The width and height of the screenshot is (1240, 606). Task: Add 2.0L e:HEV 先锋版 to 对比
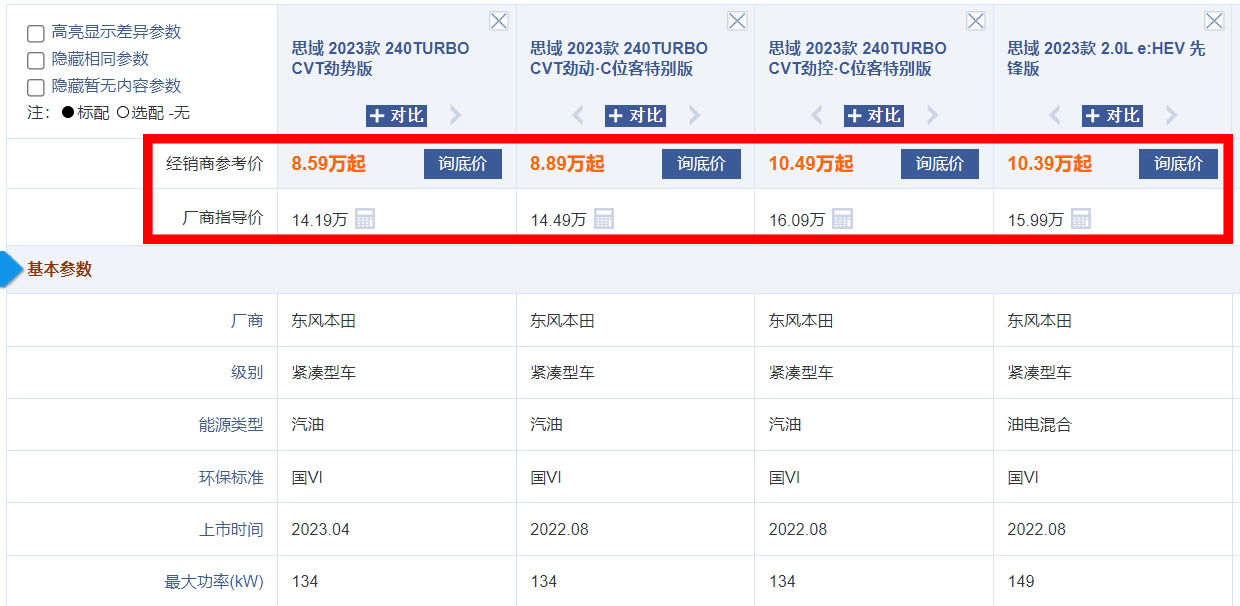pyautogui.click(x=1113, y=116)
